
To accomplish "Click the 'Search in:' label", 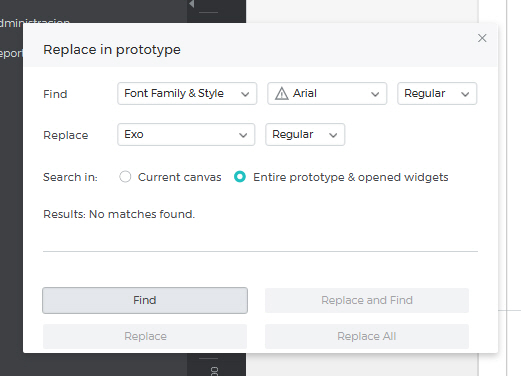I will pyautogui.click(x=70, y=177).
